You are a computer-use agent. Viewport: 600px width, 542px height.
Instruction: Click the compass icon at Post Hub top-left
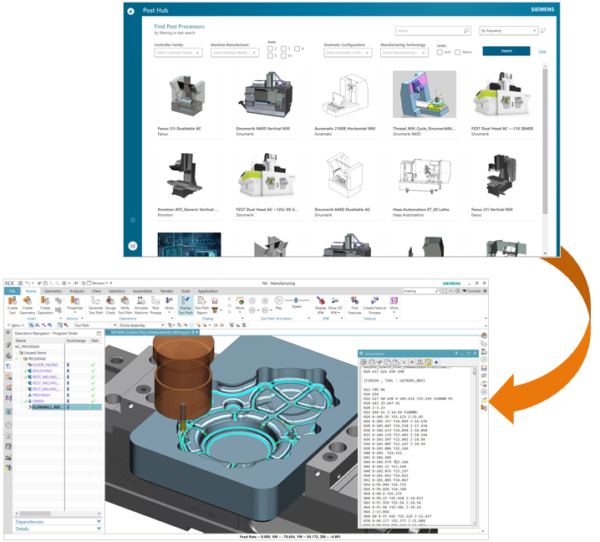131,11
